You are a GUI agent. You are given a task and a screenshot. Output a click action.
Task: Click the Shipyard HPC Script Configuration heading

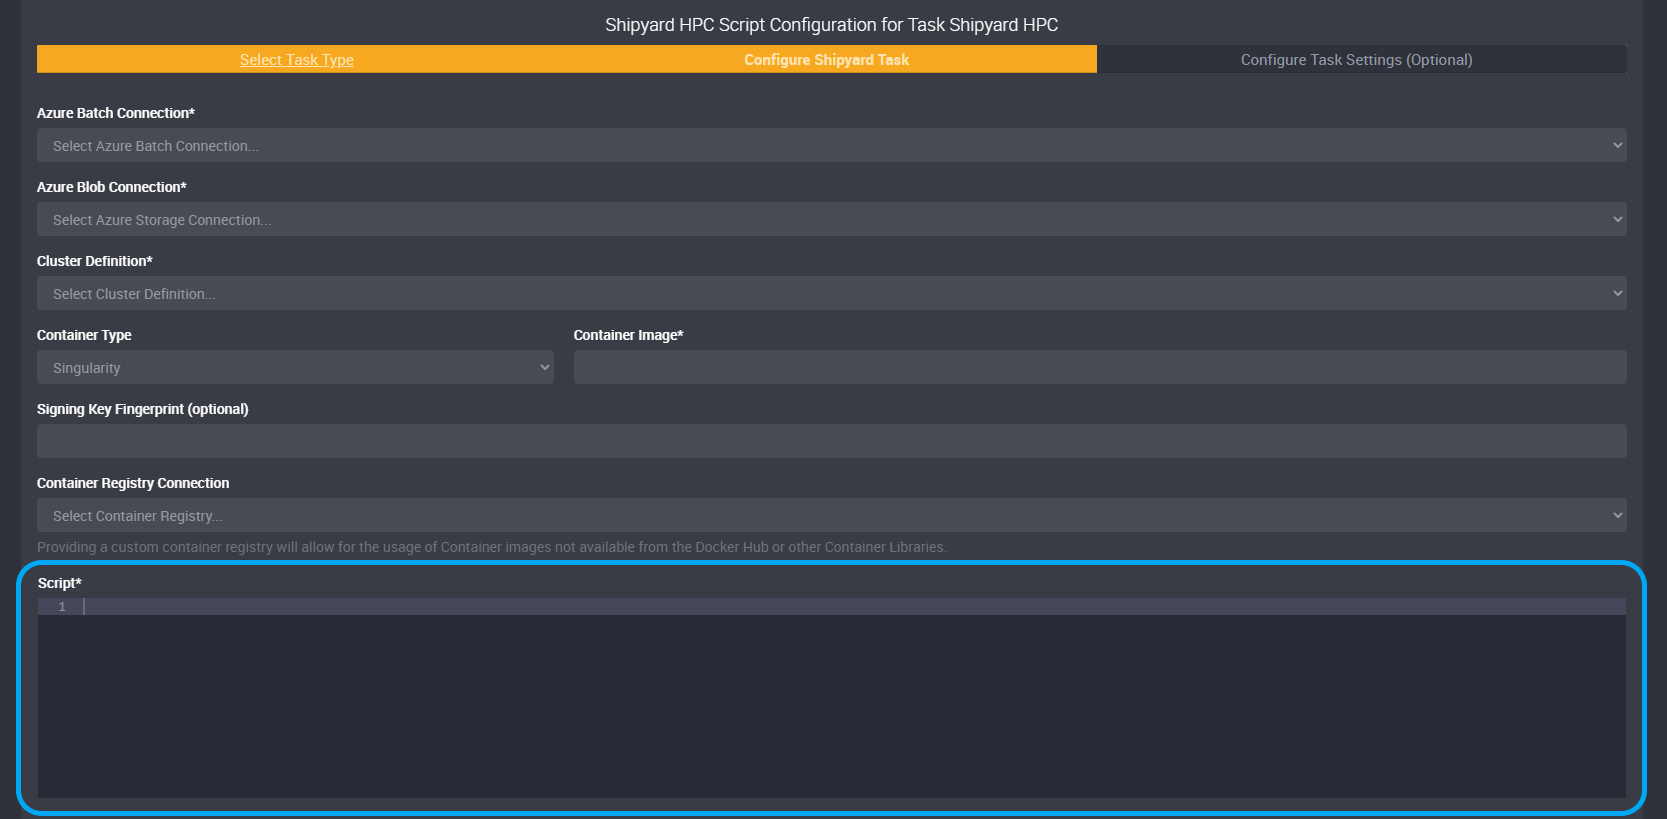coord(831,25)
